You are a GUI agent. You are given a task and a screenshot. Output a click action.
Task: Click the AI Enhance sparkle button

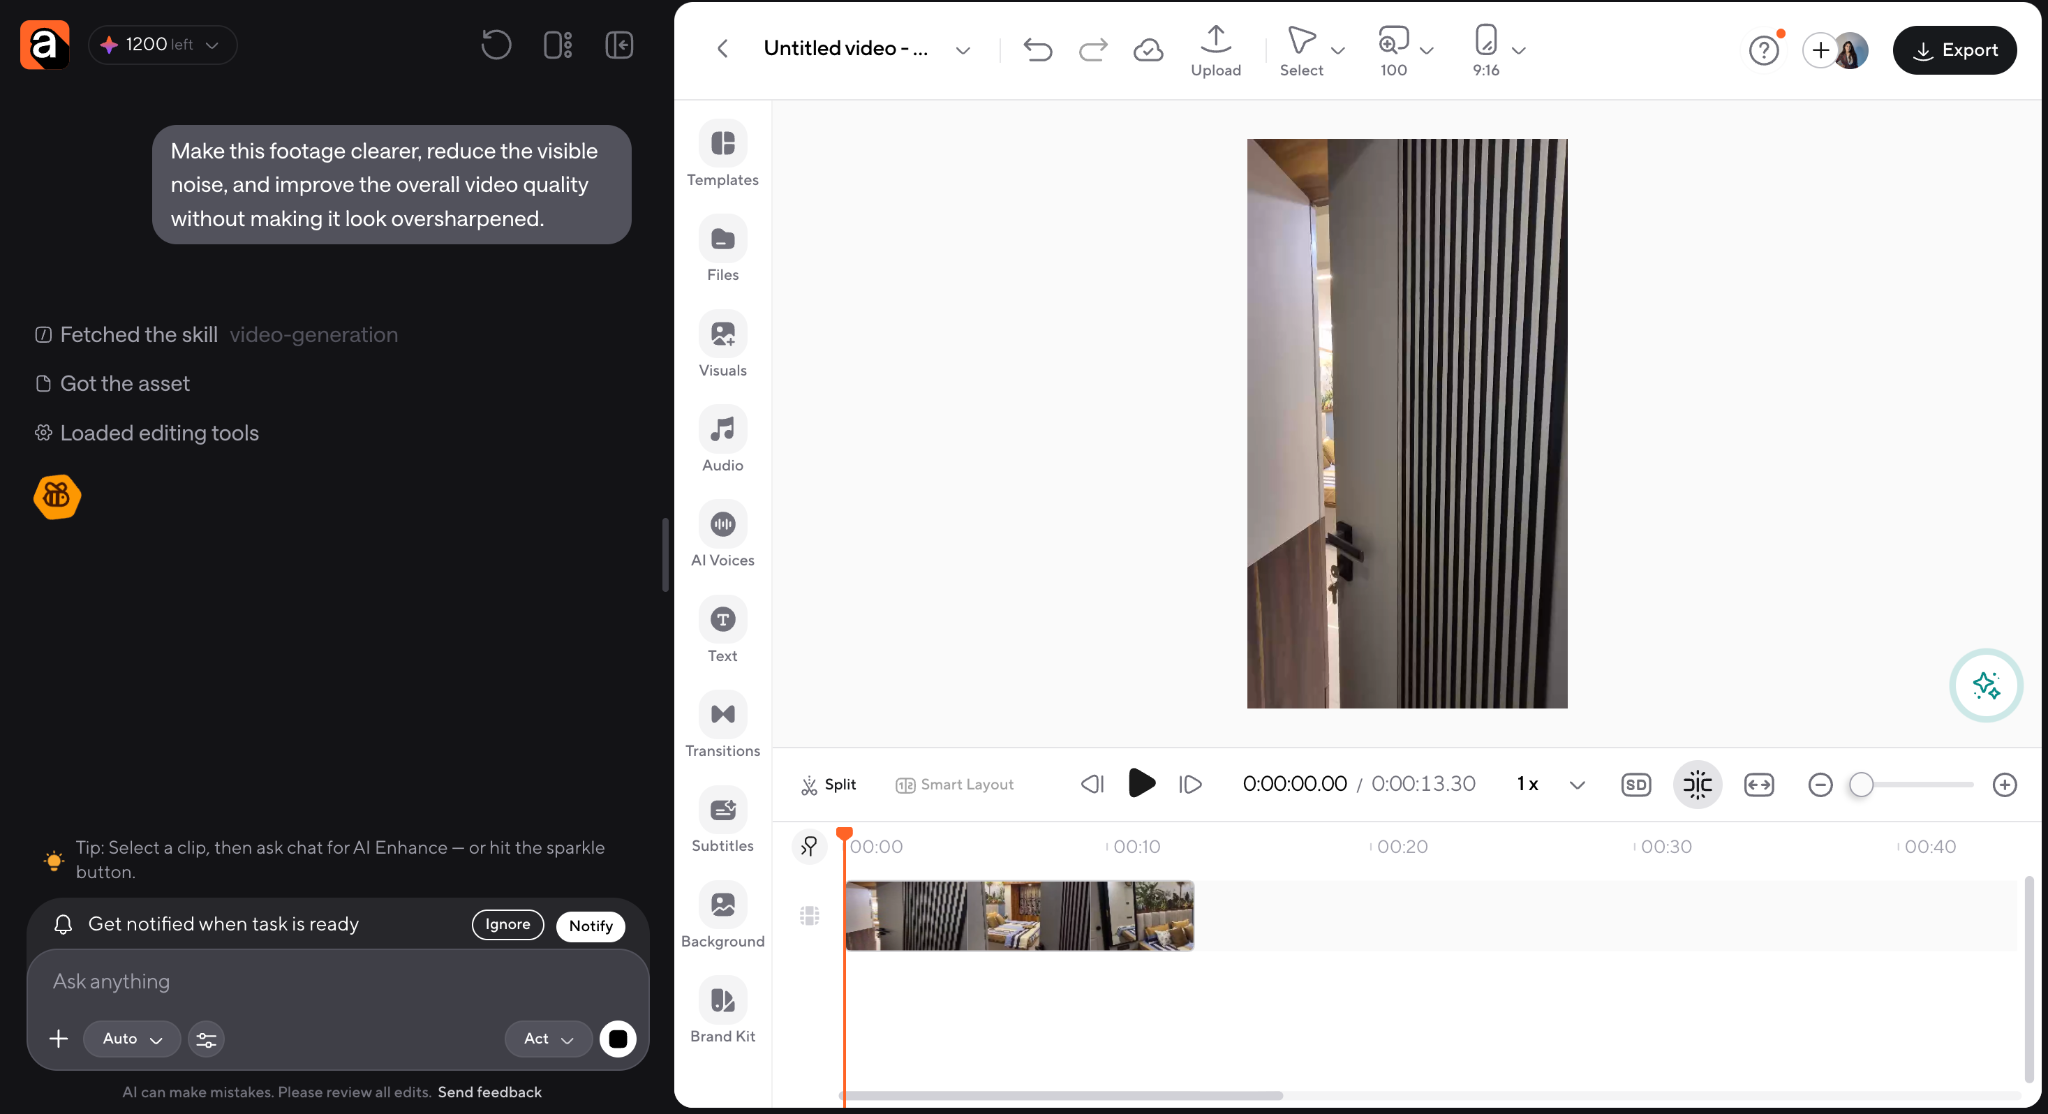click(x=1986, y=685)
